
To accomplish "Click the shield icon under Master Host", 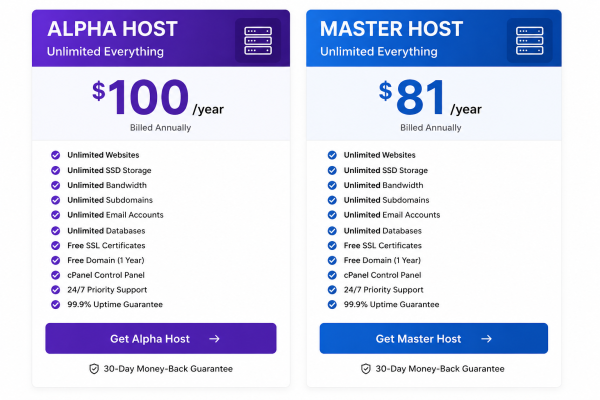I will tap(365, 369).
